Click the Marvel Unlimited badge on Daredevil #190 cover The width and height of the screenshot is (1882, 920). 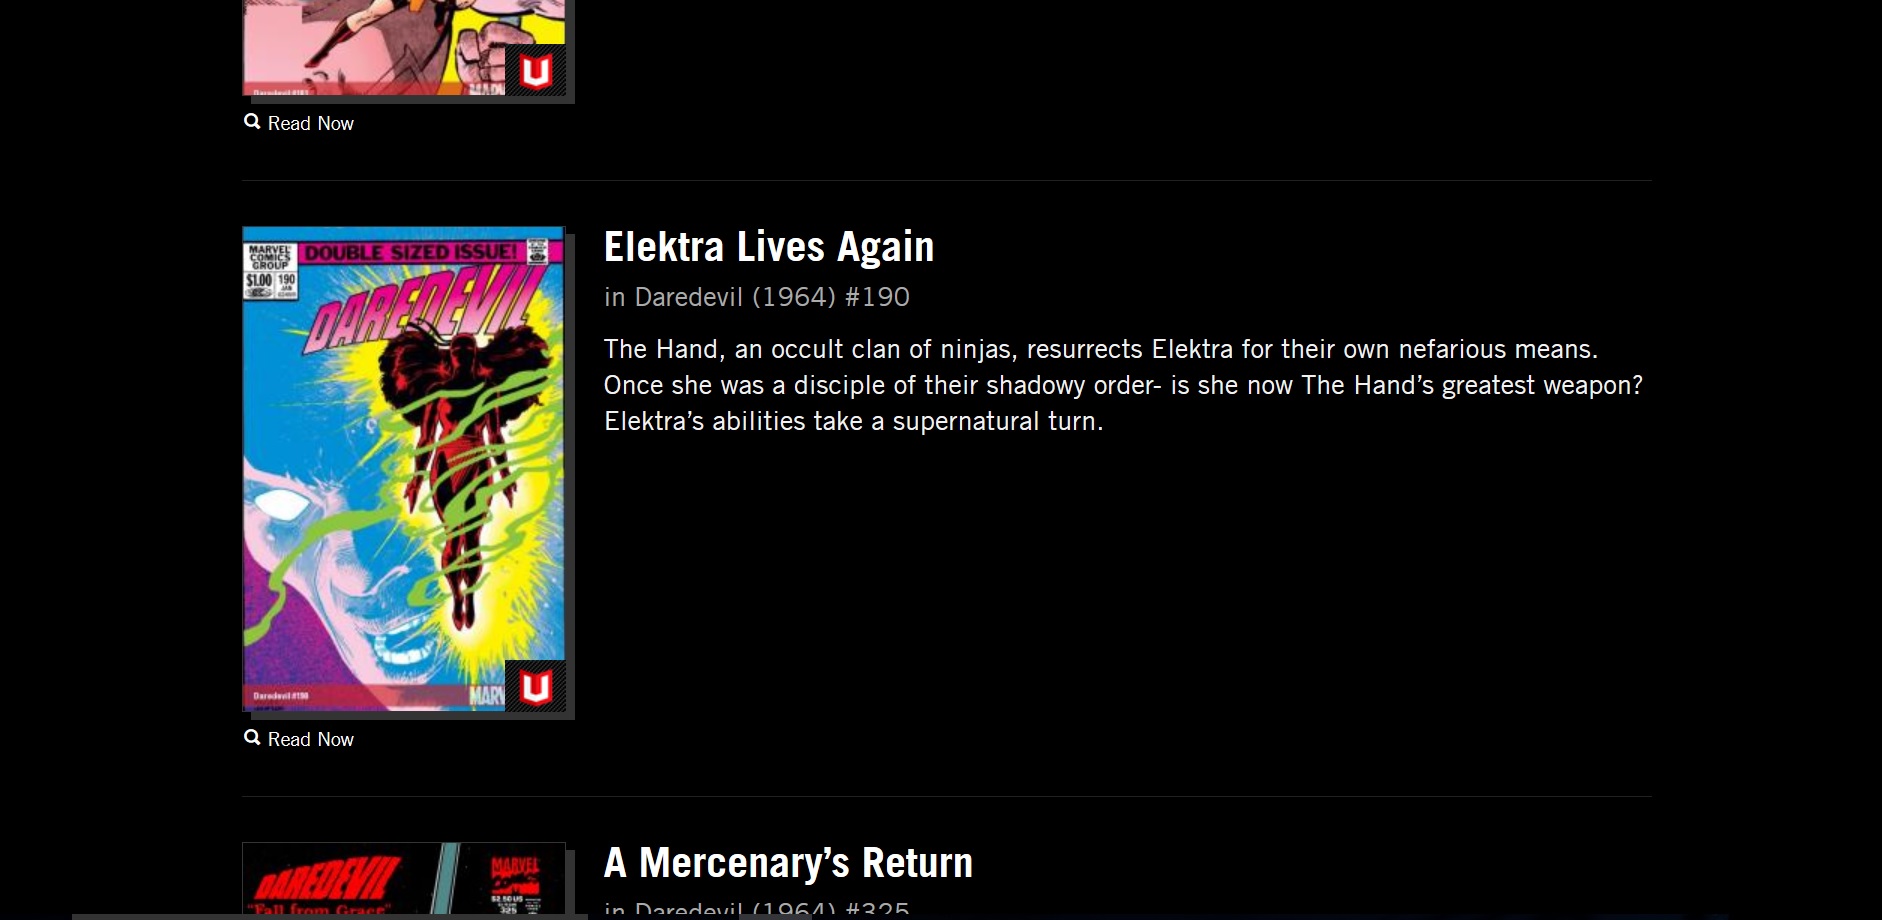point(535,686)
